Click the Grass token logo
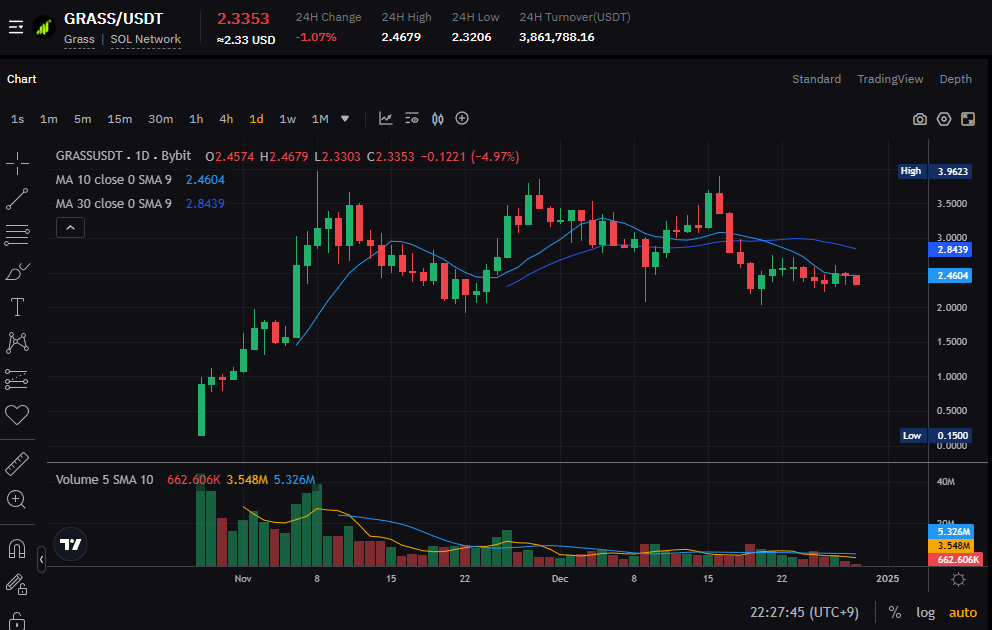This screenshot has height=630, width=992. 44,27
